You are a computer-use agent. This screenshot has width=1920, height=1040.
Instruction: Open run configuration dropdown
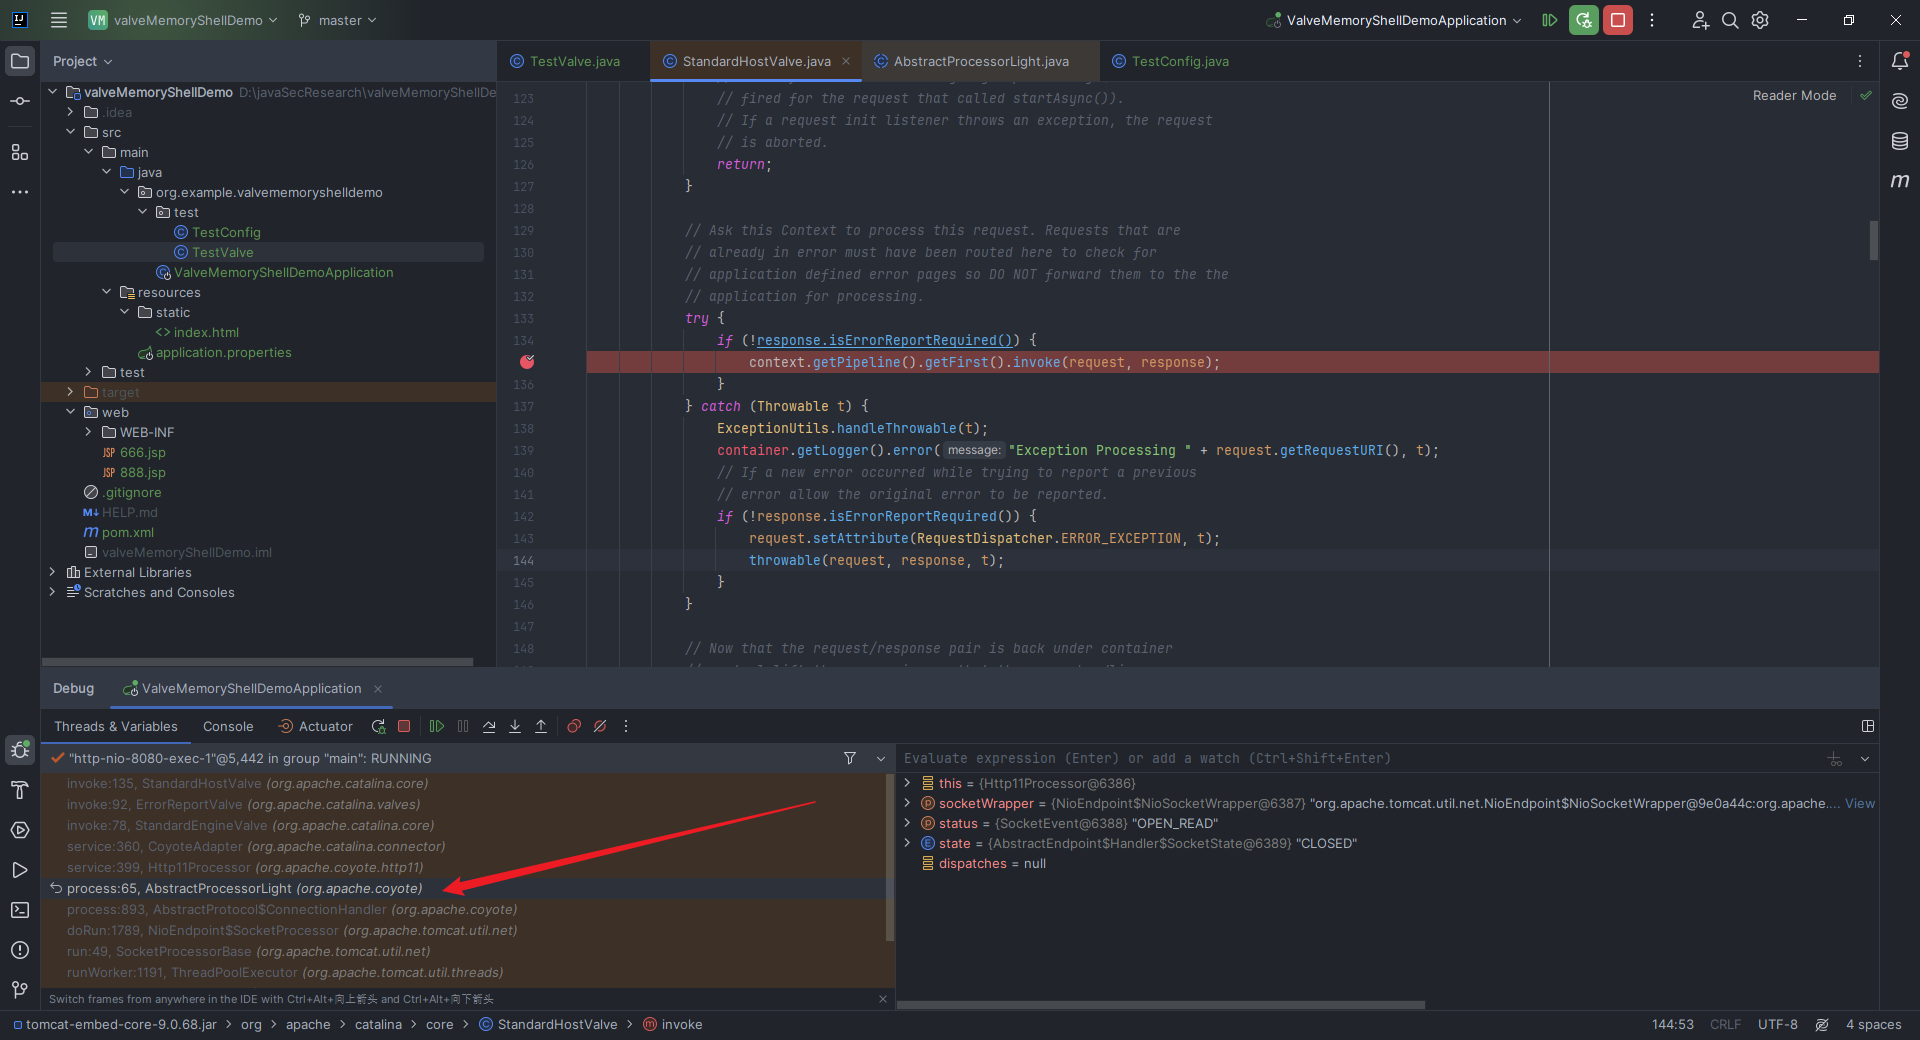tap(1394, 20)
